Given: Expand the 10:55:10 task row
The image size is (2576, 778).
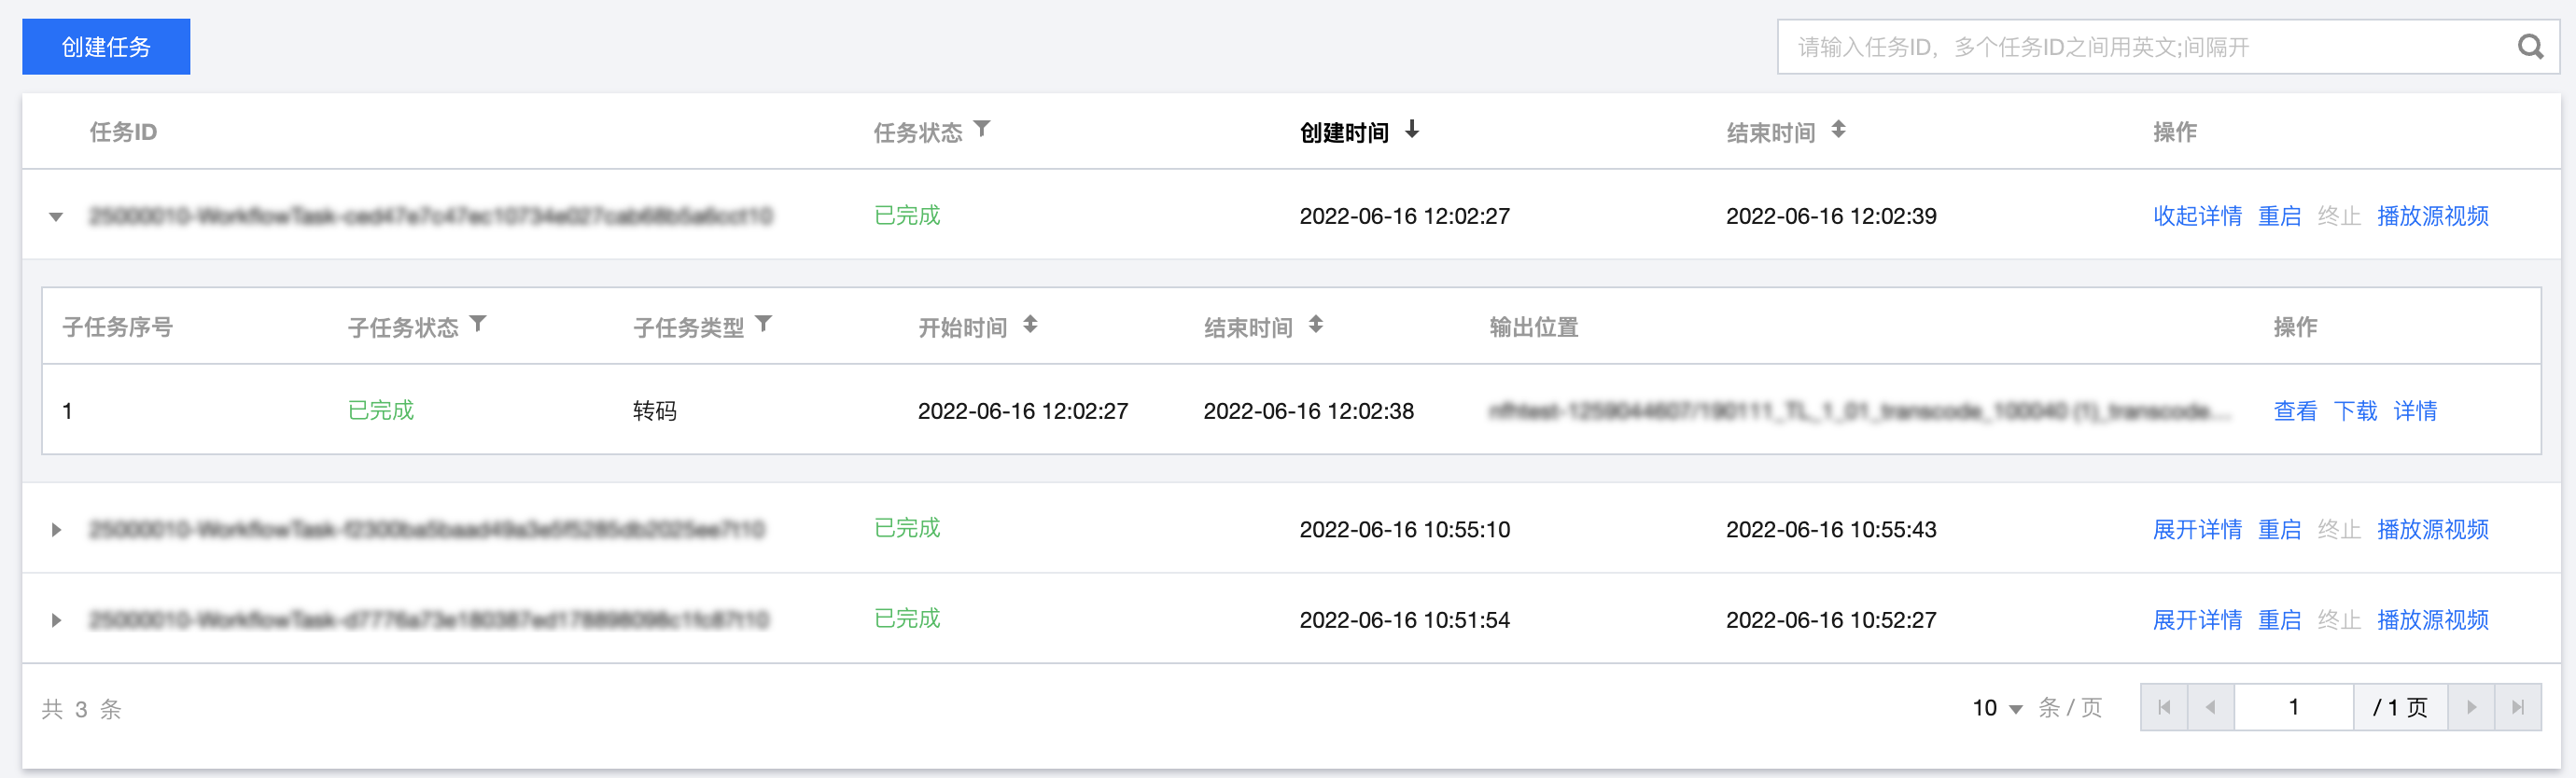Looking at the screenshot, I should (56, 530).
